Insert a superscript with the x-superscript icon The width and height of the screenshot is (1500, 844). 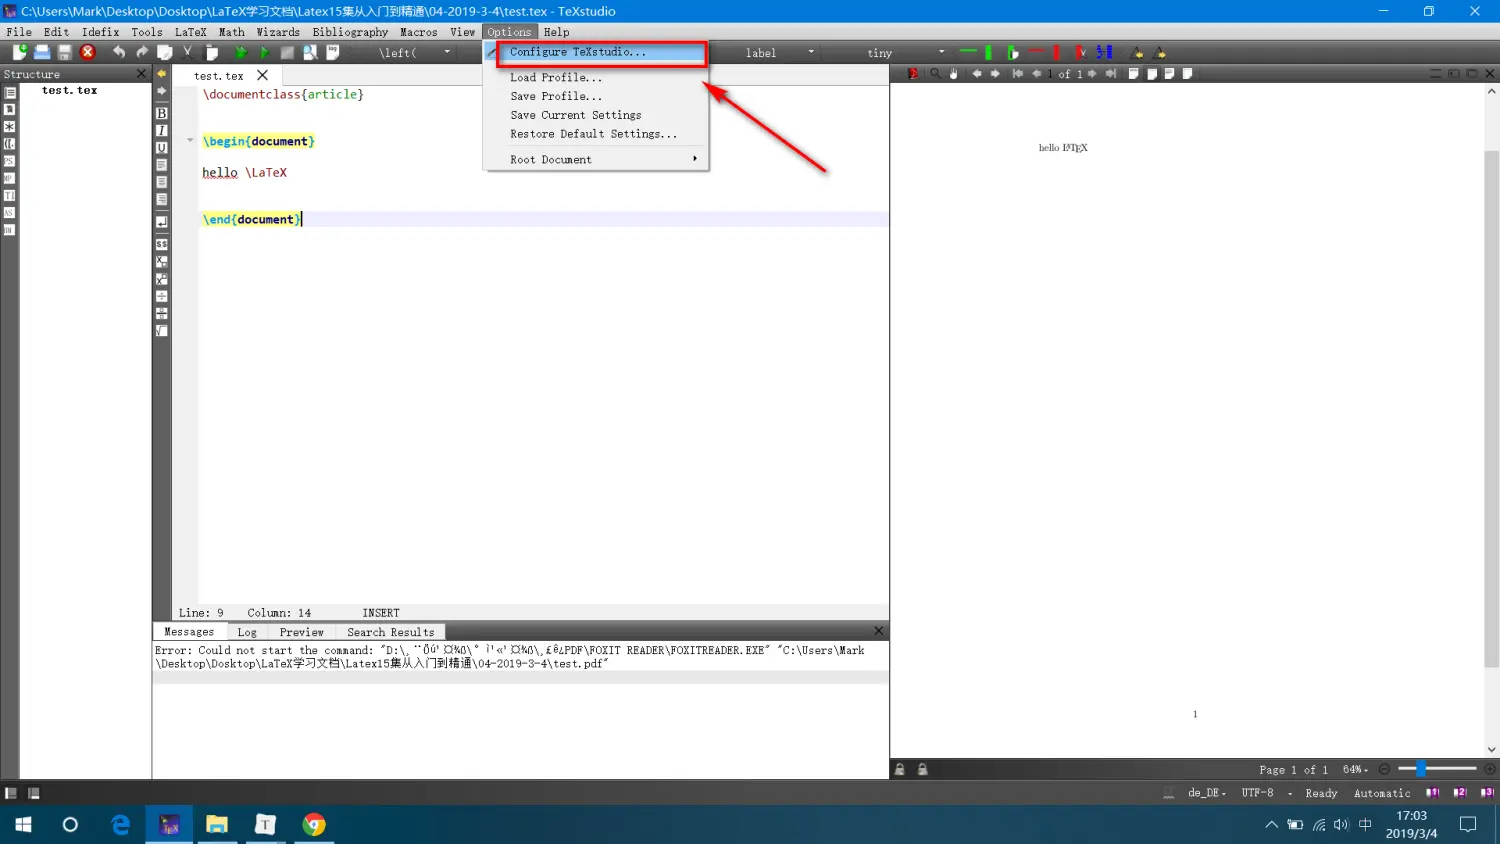pyautogui.click(x=161, y=279)
